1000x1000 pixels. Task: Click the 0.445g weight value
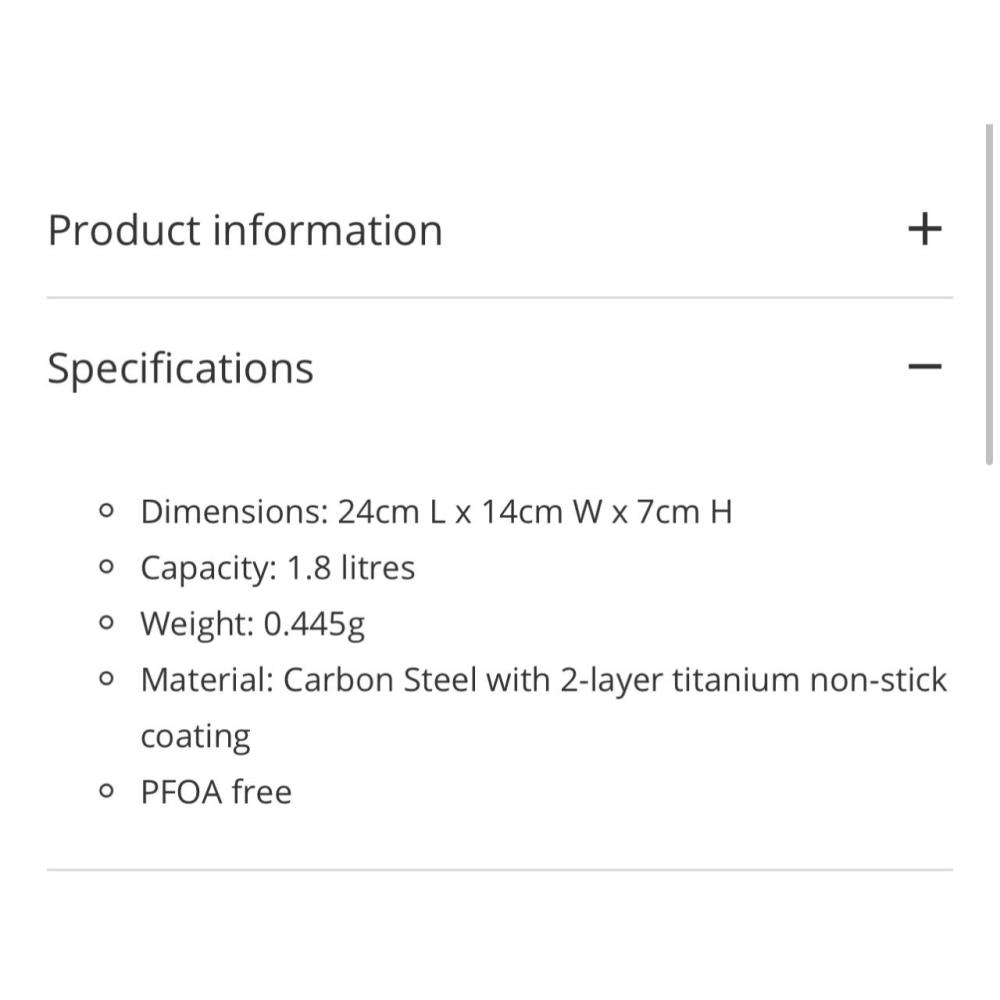click(314, 624)
